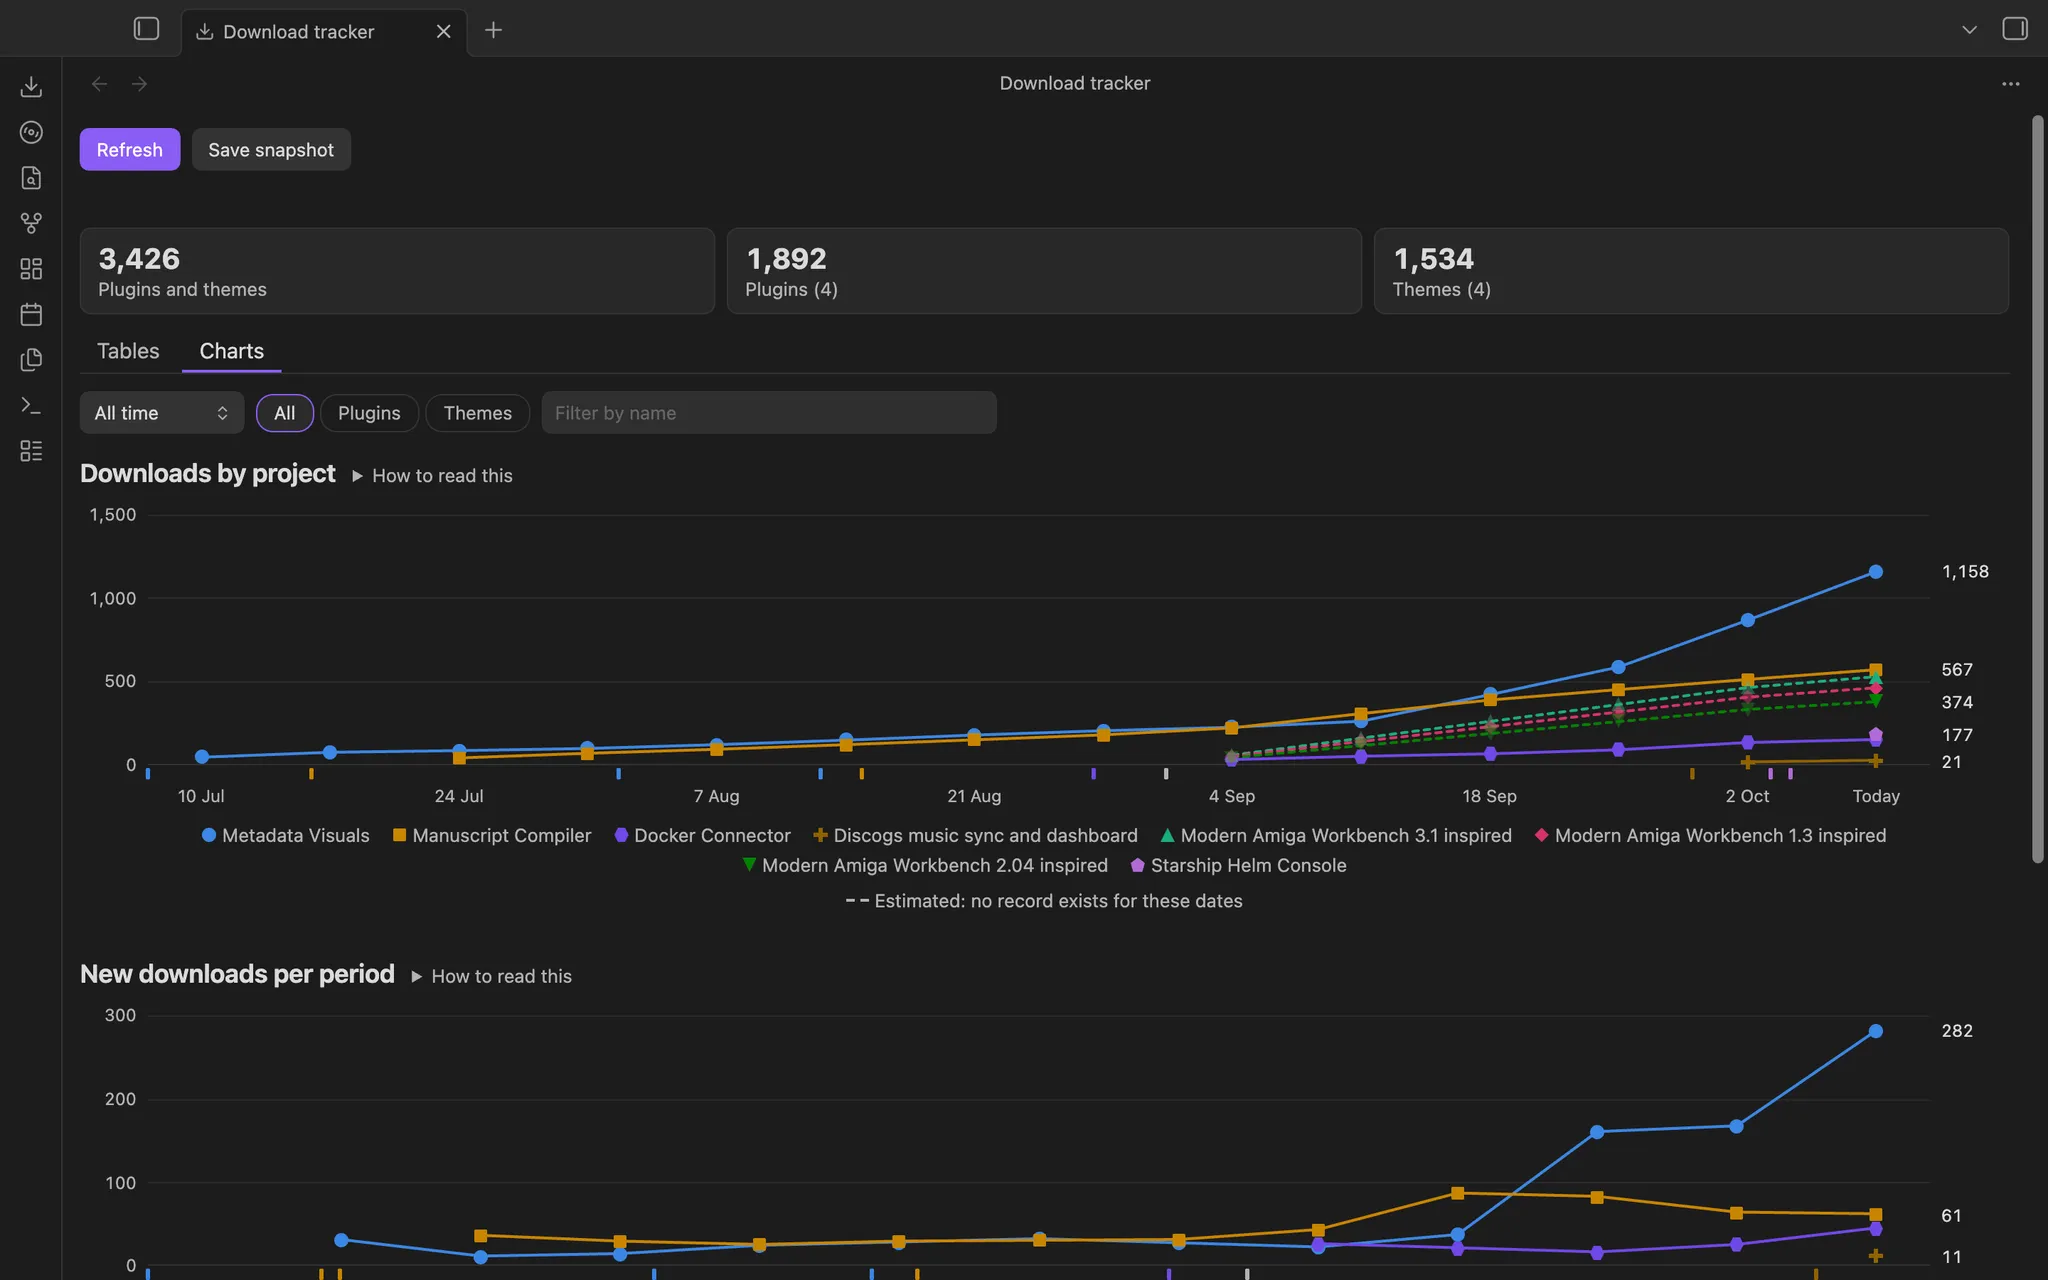Close the Download tracker tab
This screenshot has height=1280, width=2048.
point(444,31)
